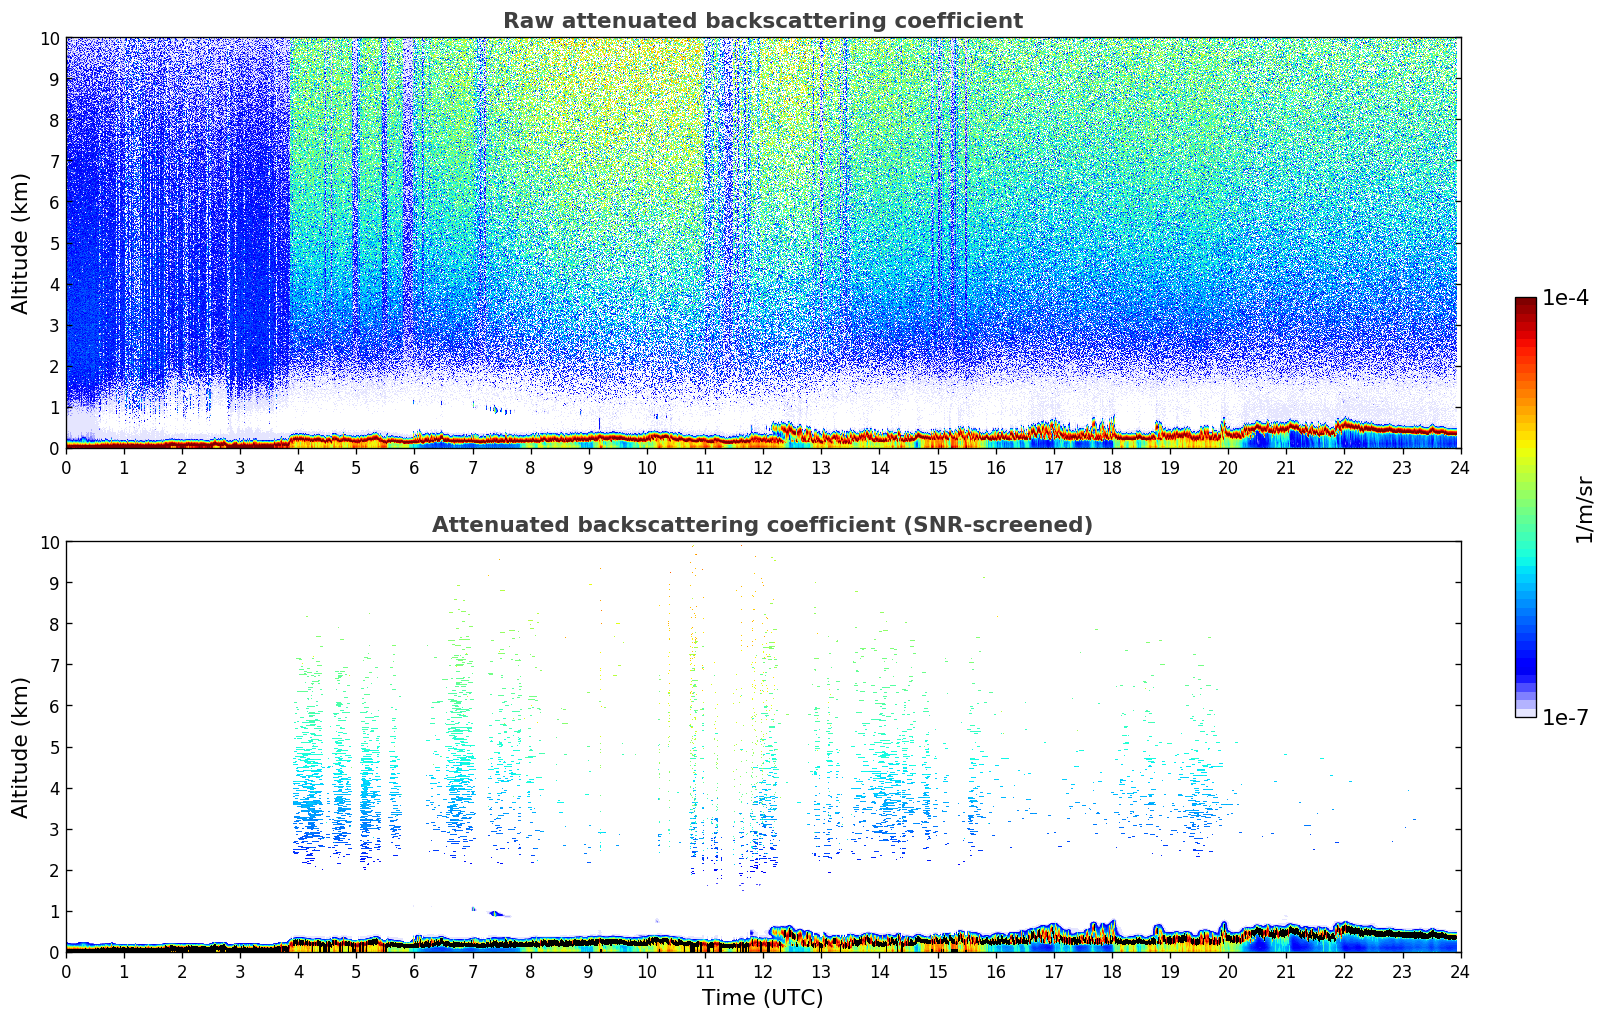Click the 10 km altitude tick on top plot
The width and height of the screenshot is (1606, 1020).
50,38
